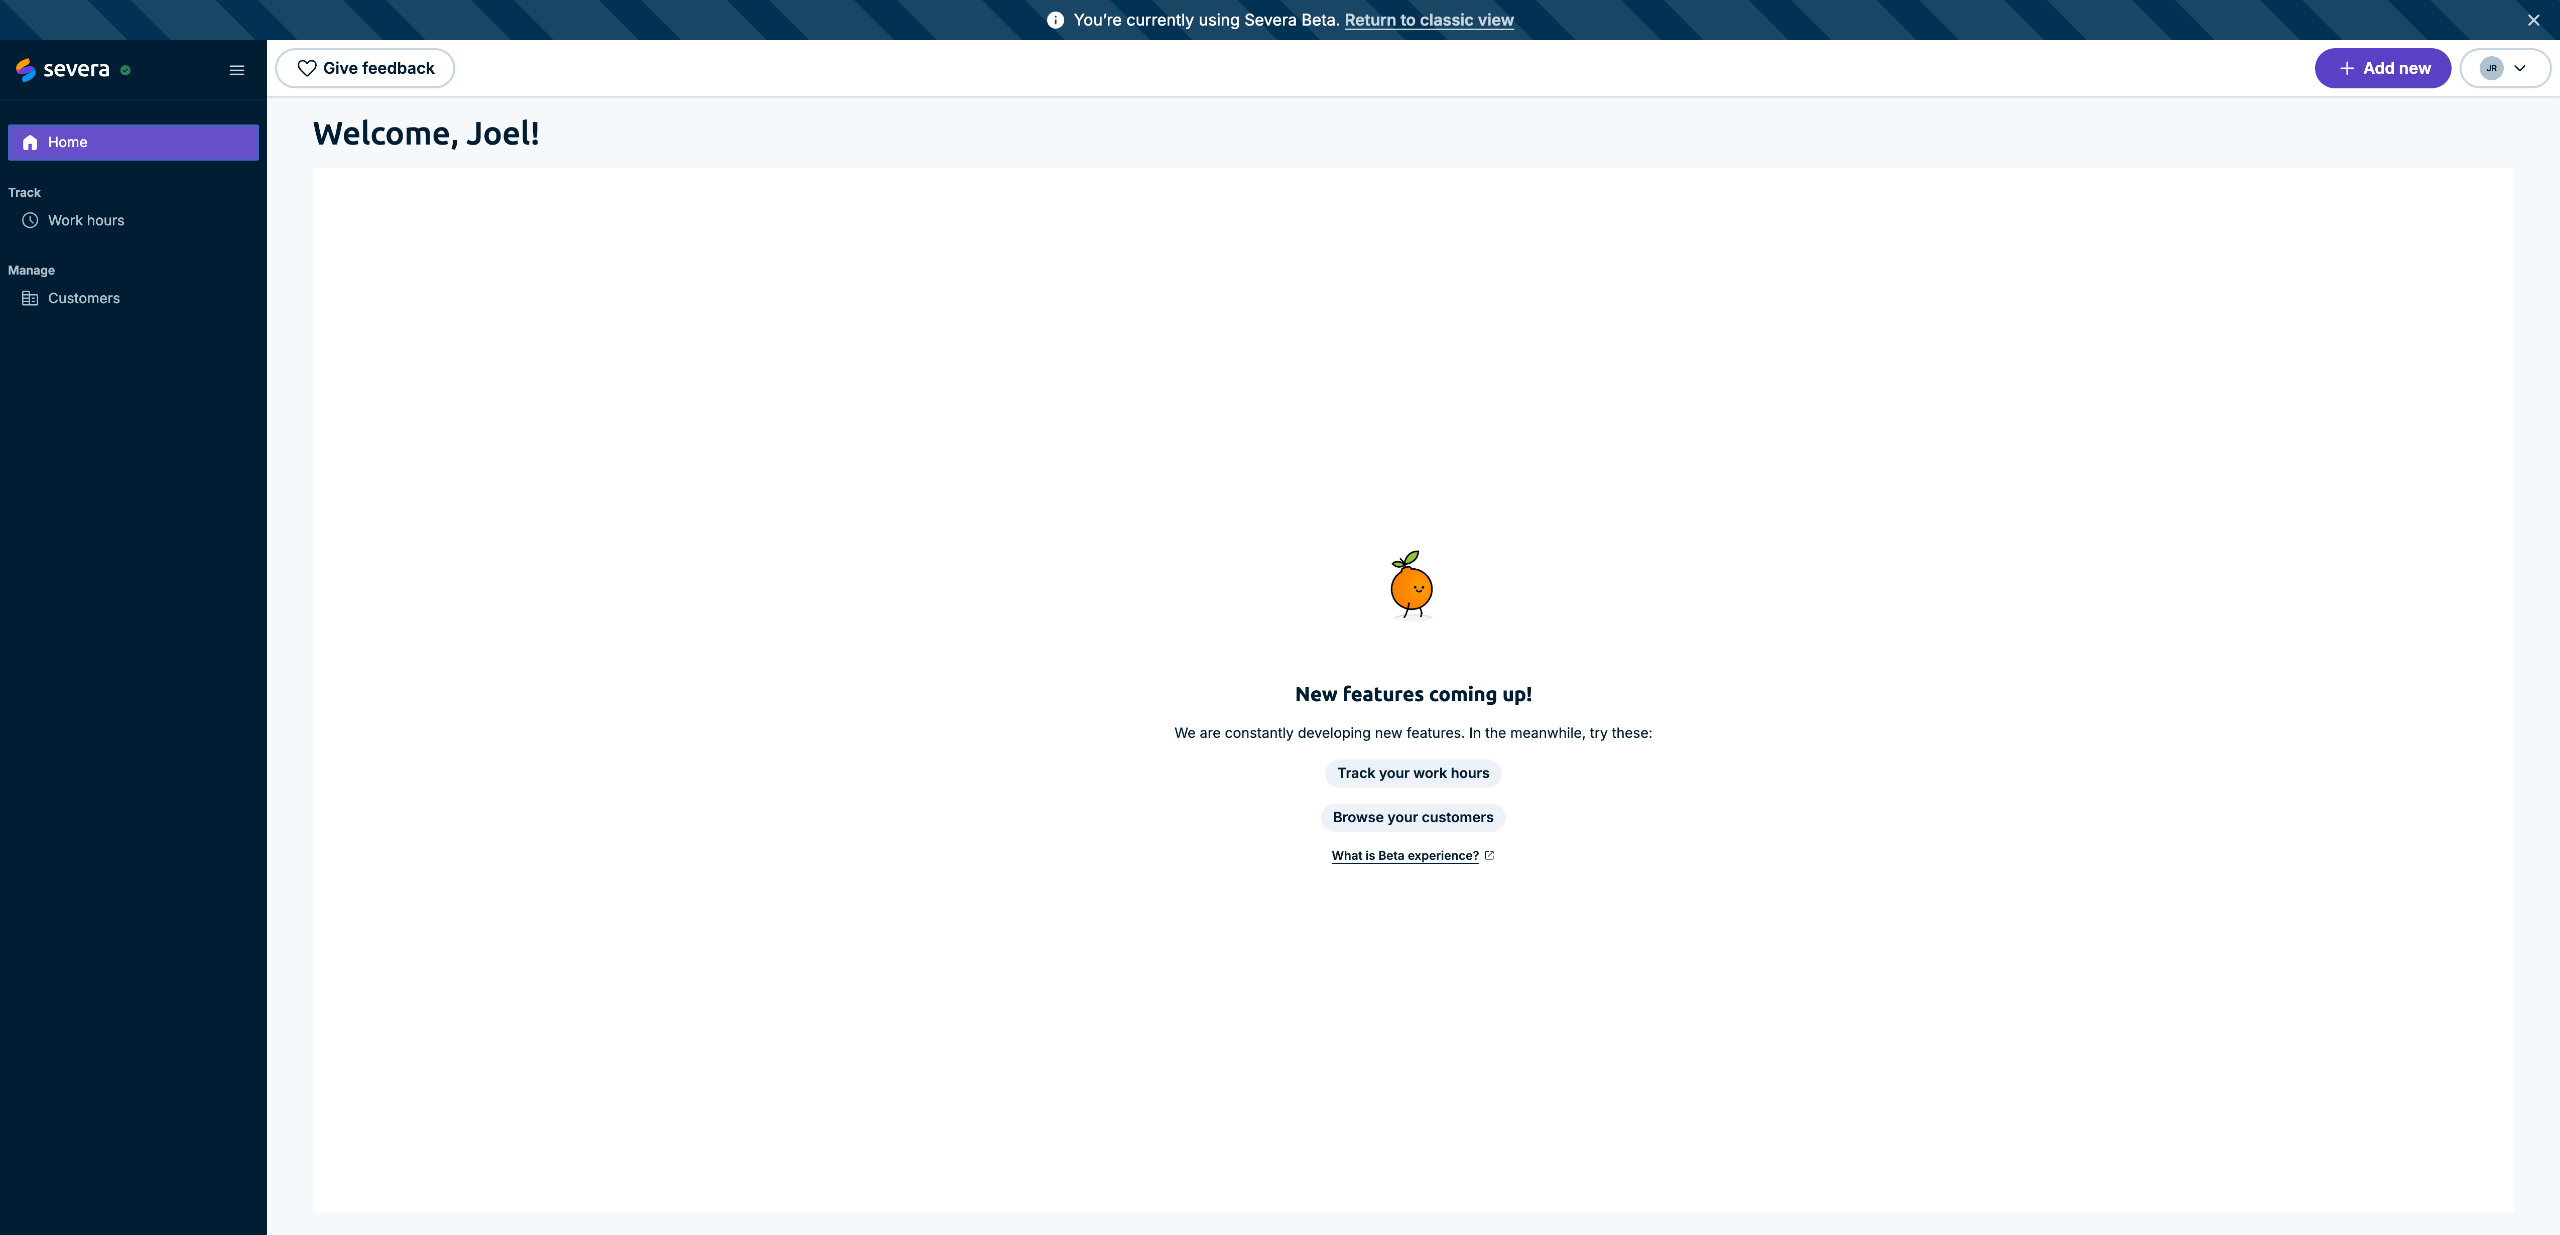Open Customers from the sidebar

[84, 298]
